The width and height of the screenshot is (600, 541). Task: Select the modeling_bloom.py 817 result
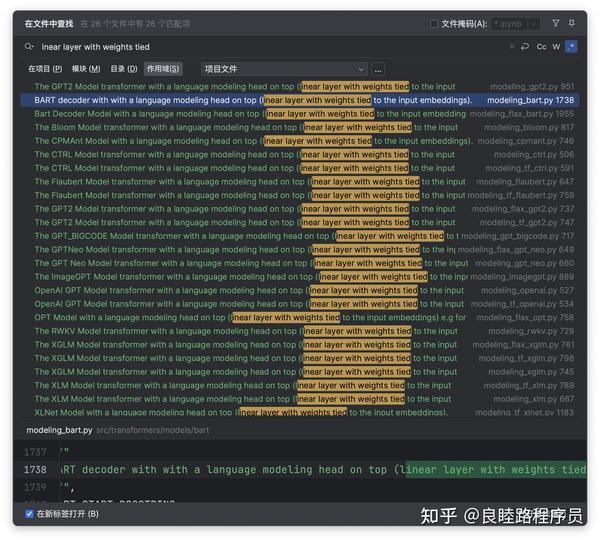point(300,127)
